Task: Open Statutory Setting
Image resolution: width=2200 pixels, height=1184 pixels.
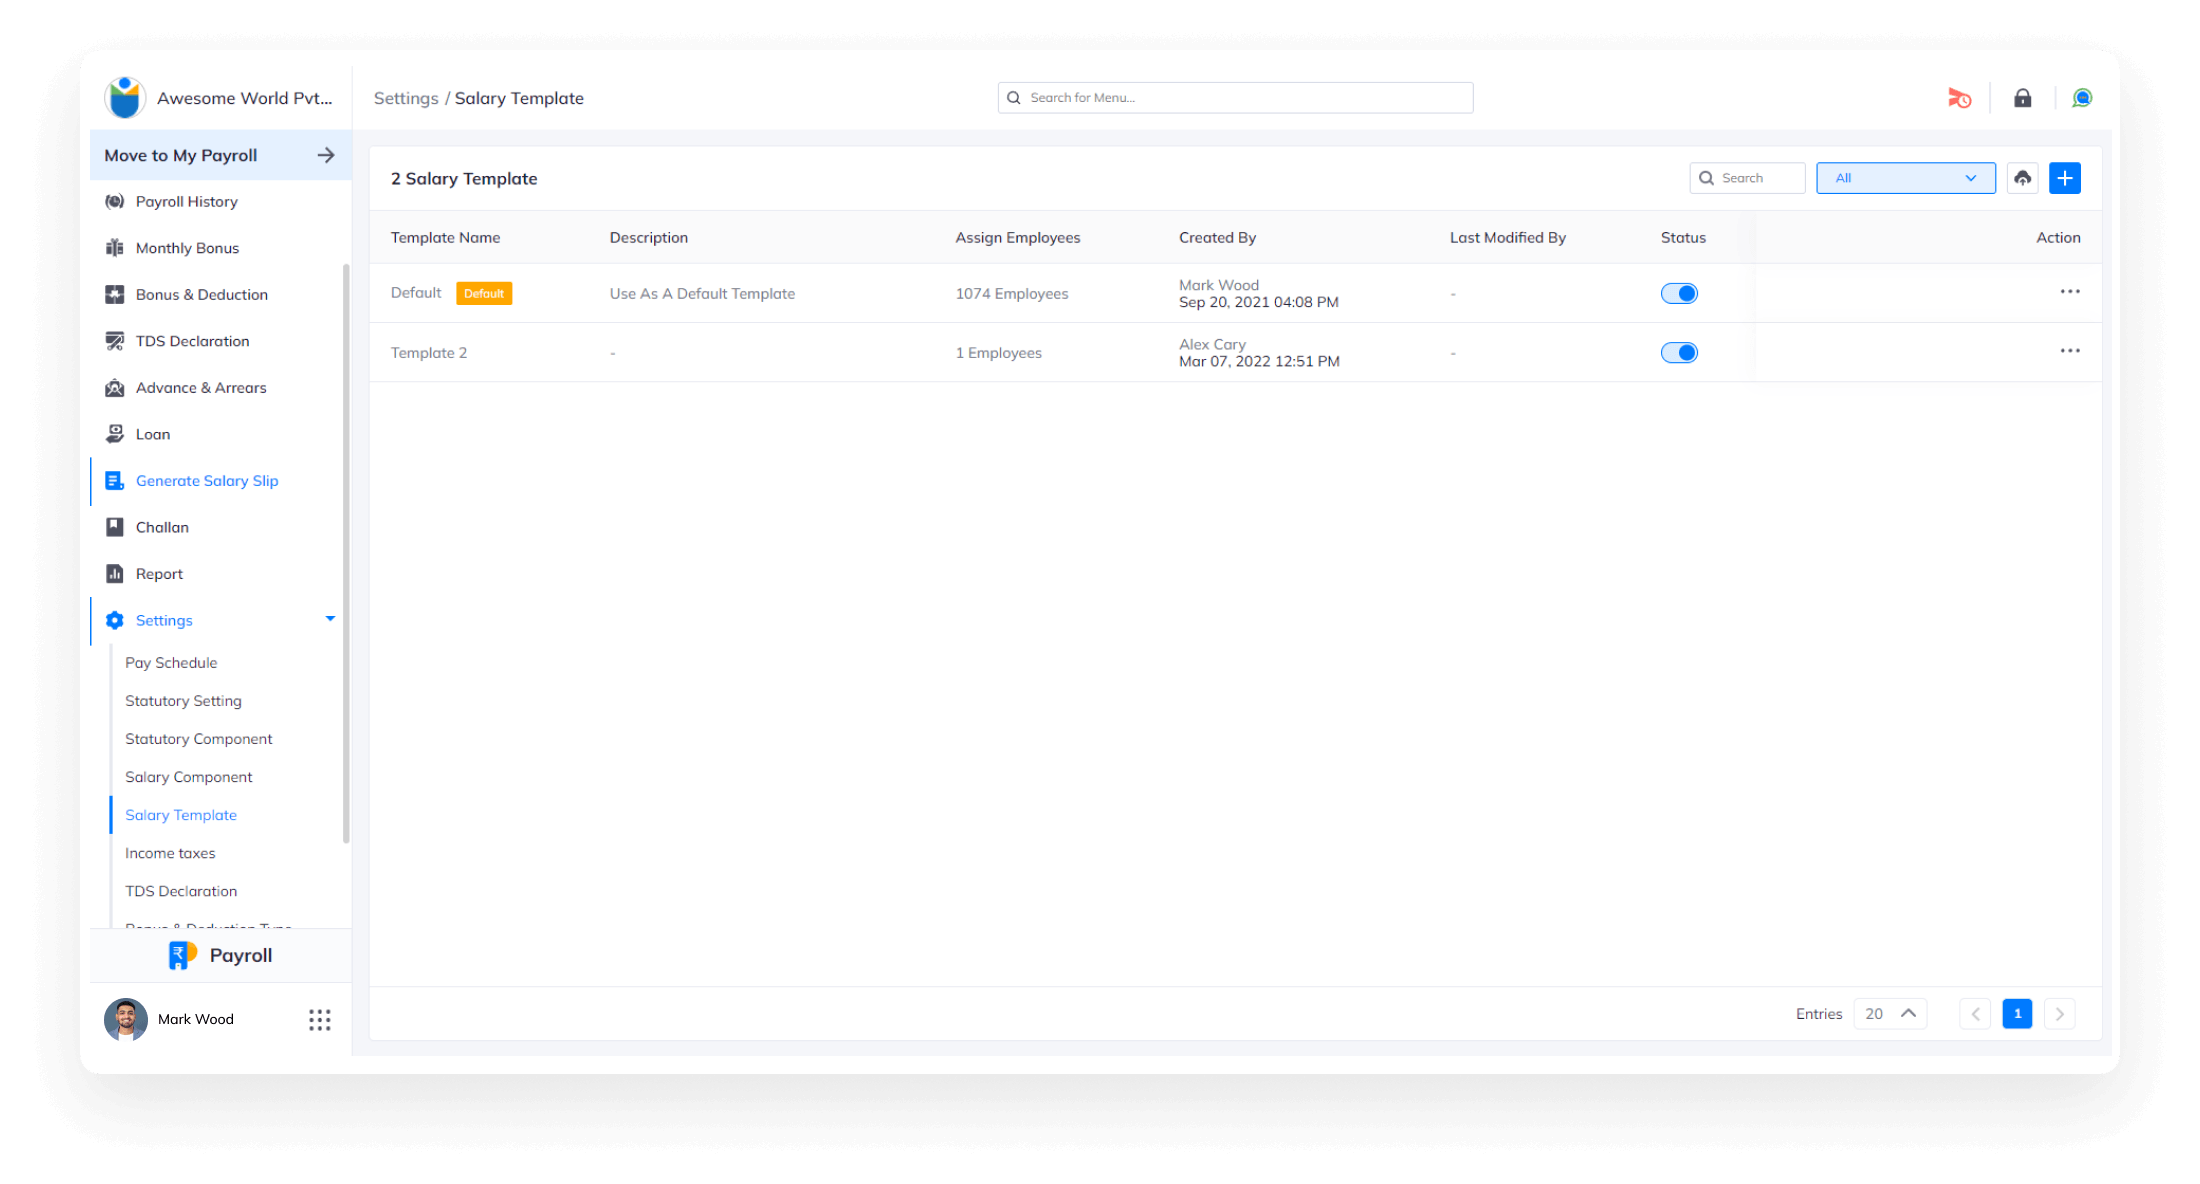Action: [183, 701]
